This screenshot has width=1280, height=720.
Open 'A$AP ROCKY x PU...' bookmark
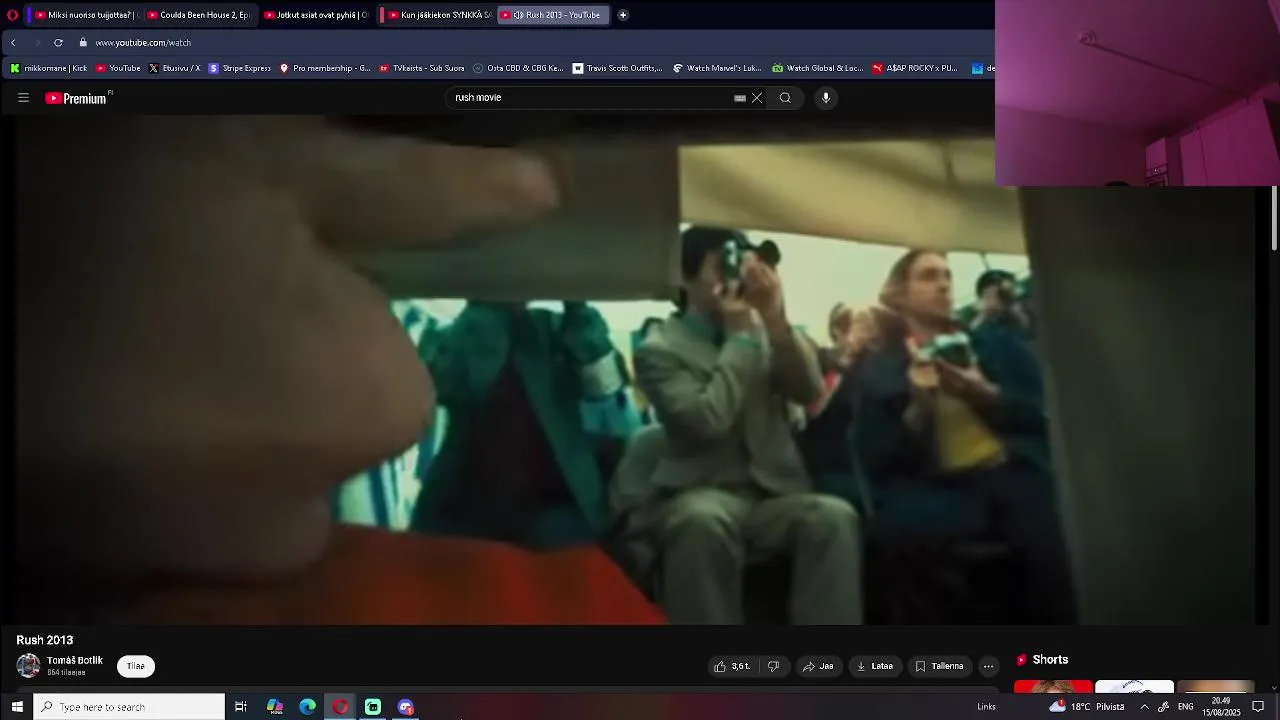pos(915,68)
